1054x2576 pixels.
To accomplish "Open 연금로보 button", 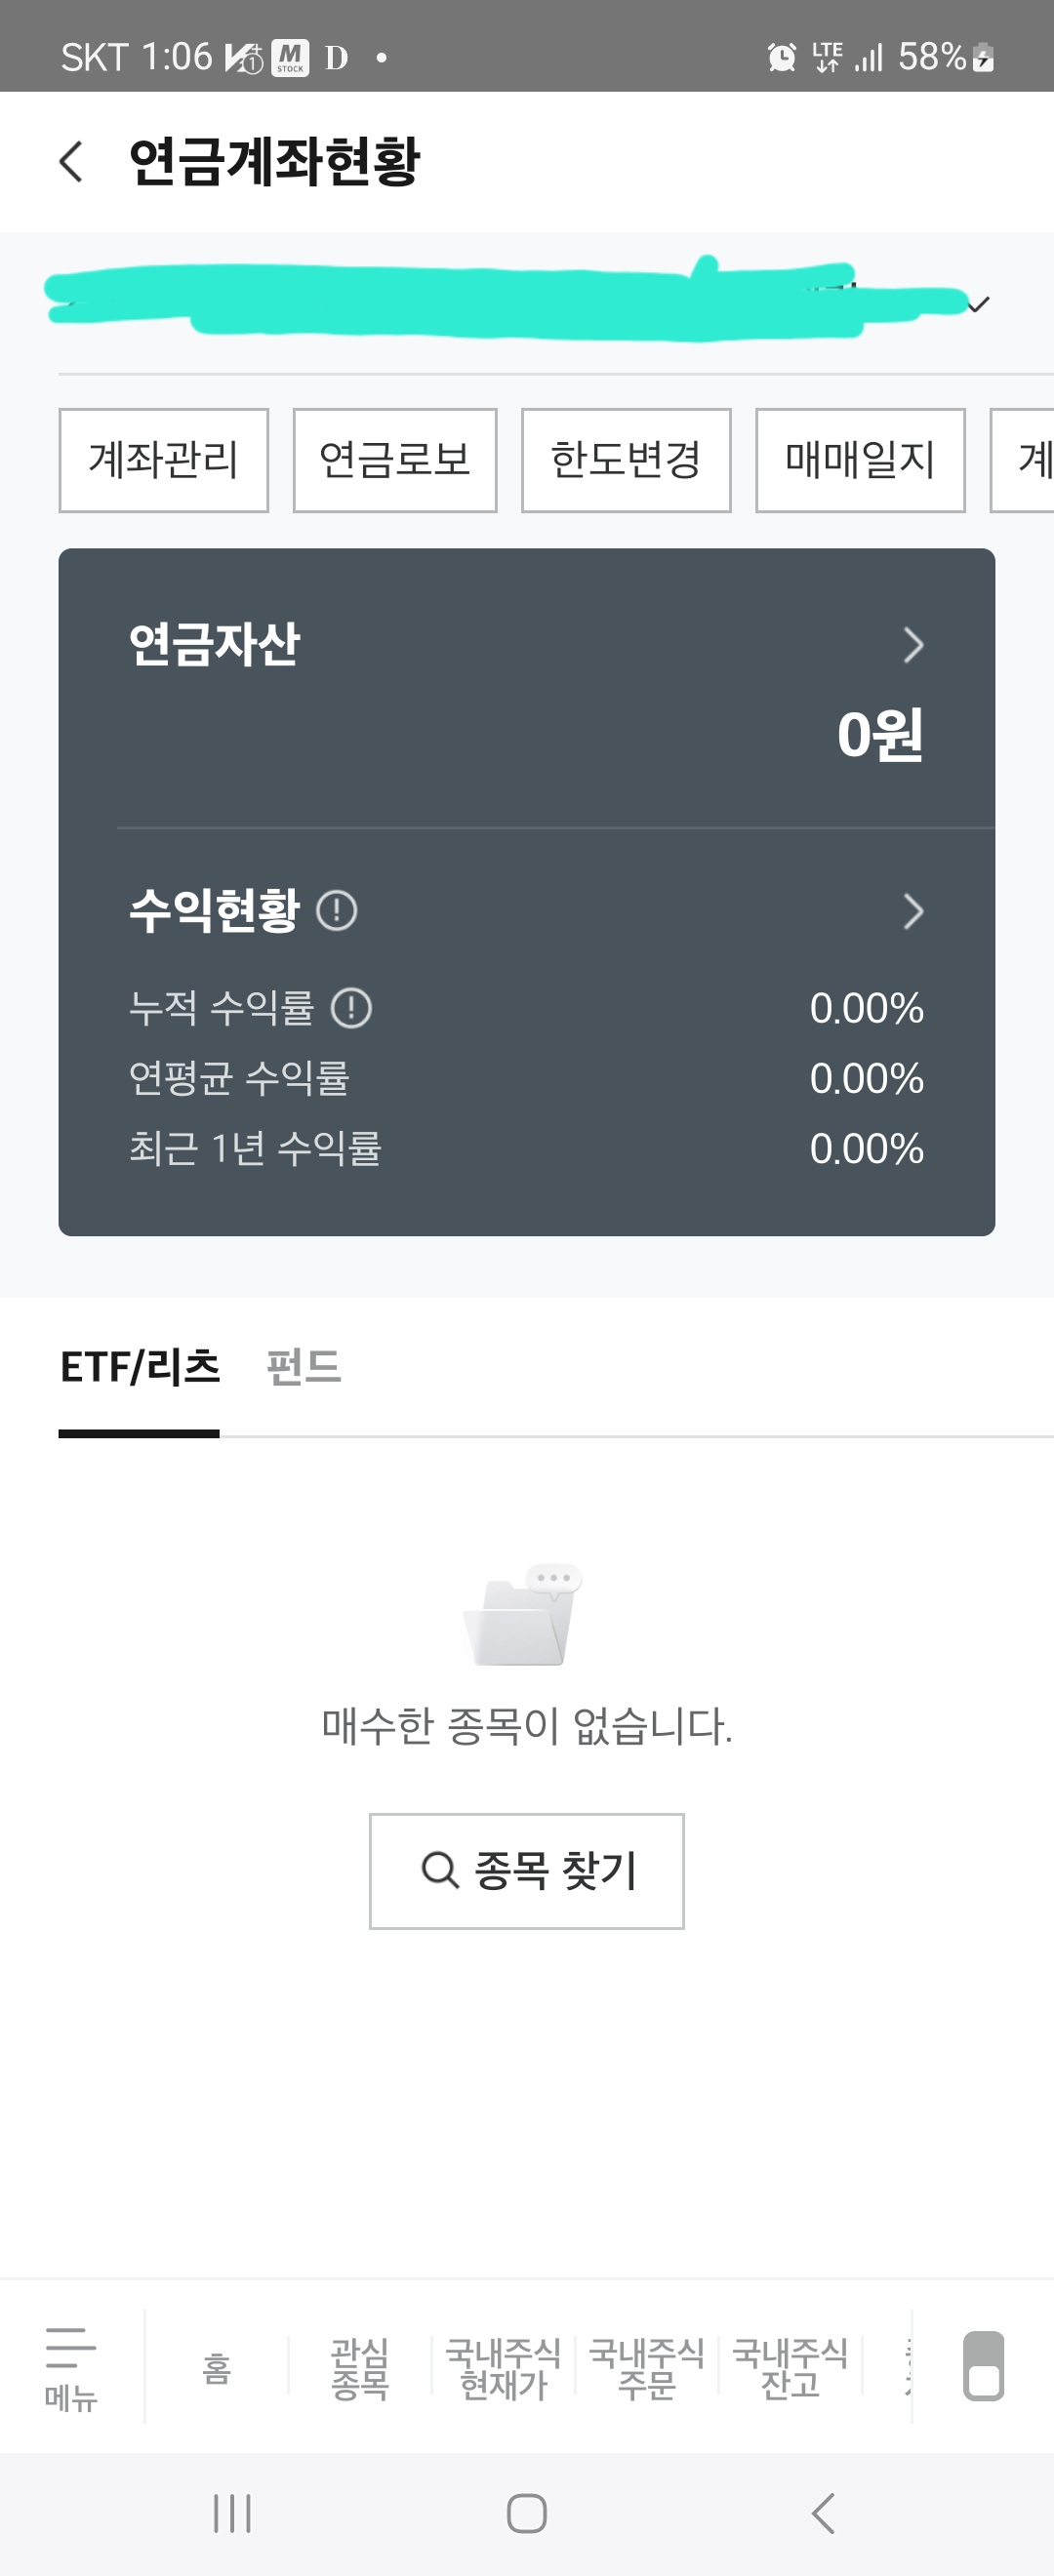I will [x=394, y=460].
